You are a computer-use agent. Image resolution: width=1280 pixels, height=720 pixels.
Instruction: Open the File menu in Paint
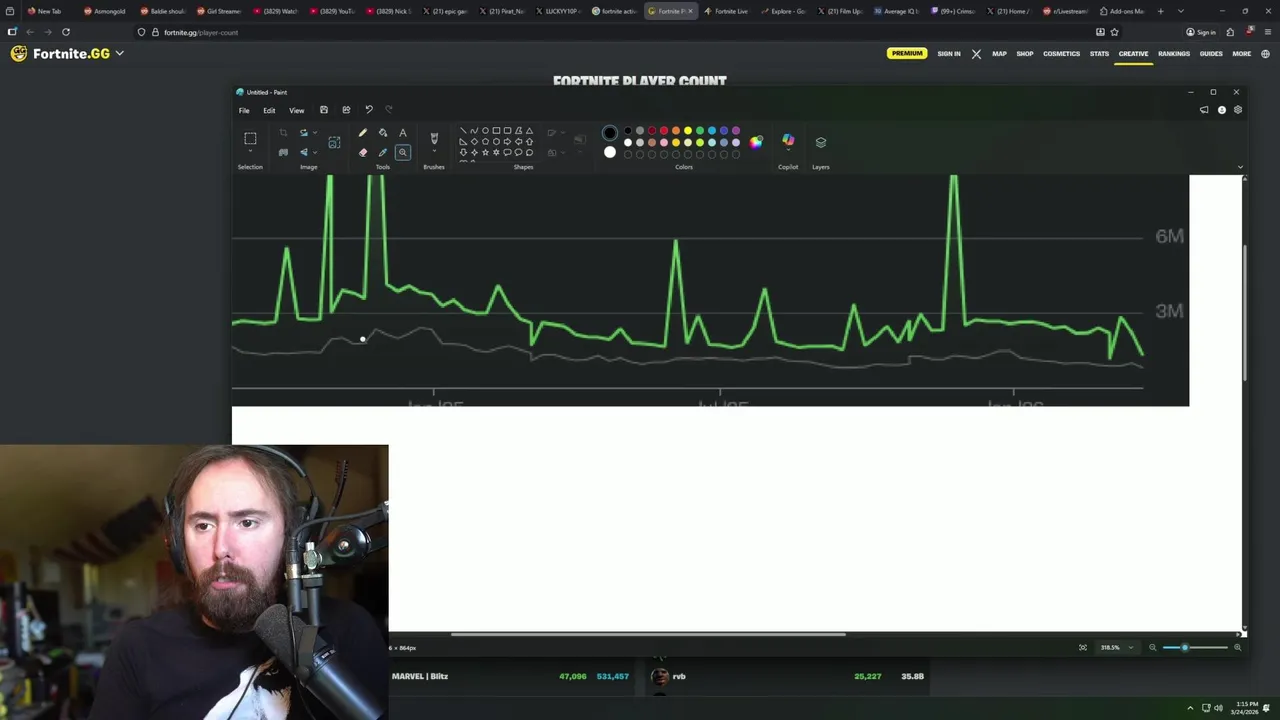pyautogui.click(x=244, y=110)
